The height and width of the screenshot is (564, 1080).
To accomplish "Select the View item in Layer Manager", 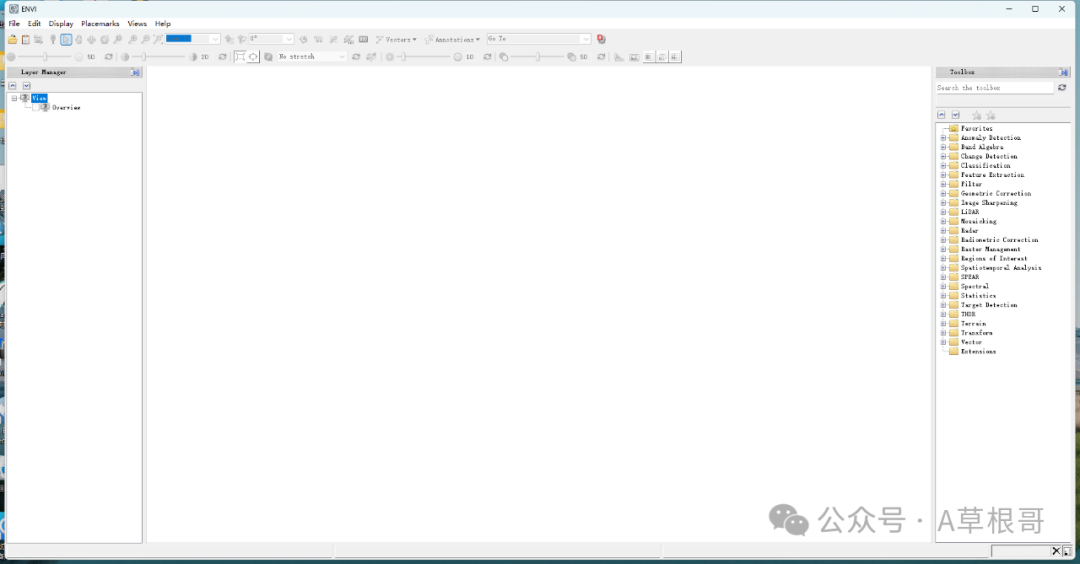I will 39,98.
